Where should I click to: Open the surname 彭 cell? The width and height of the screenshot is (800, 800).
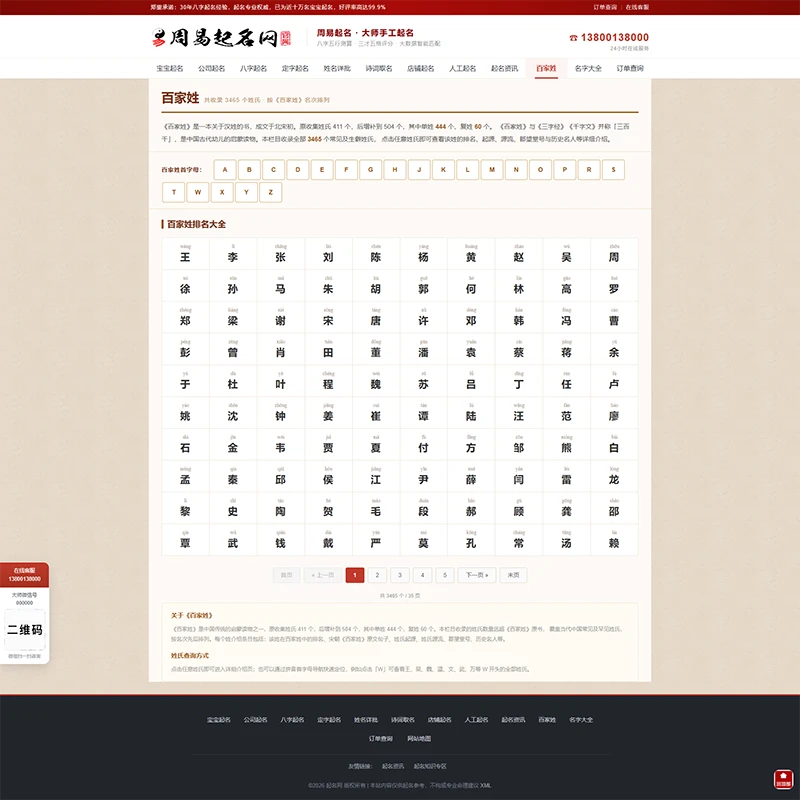pos(185,349)
